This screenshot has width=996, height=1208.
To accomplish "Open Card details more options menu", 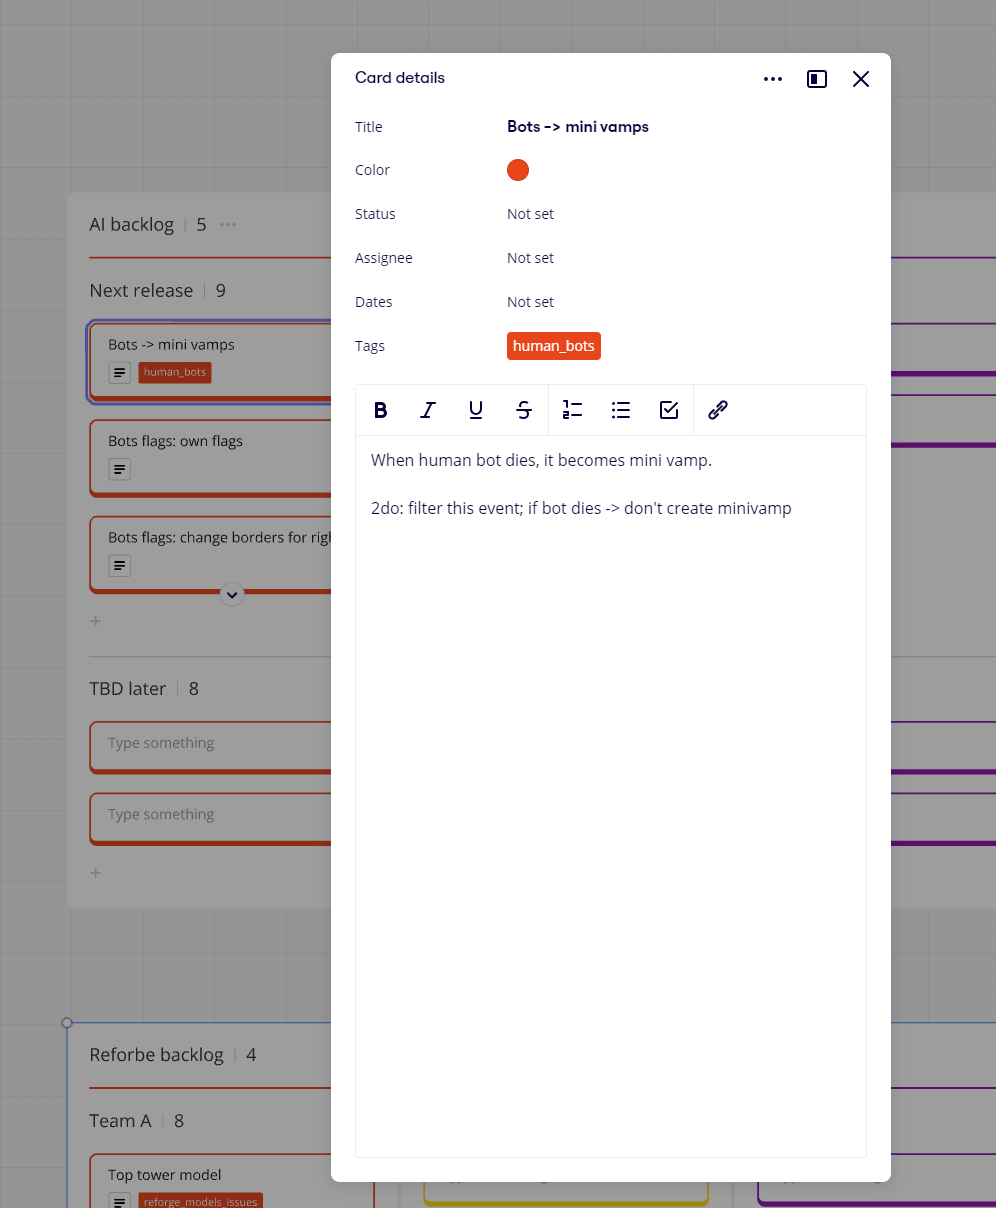I will [x=773, y=79].
